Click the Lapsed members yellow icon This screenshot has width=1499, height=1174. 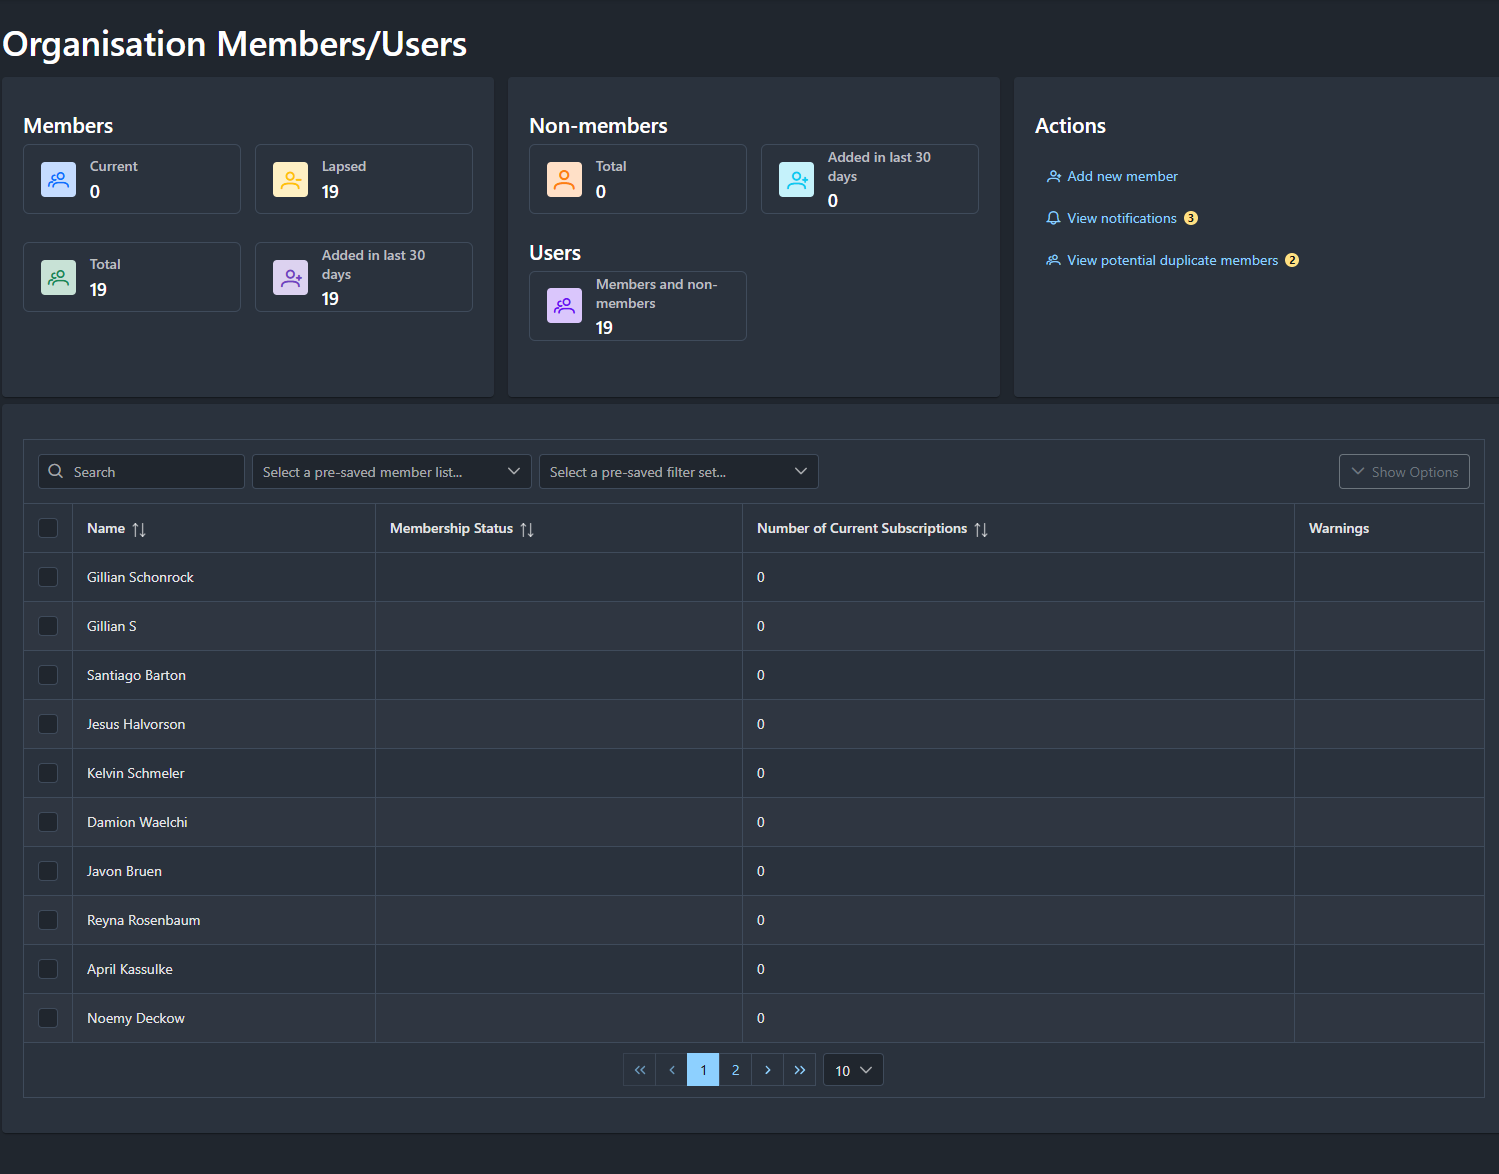tap(290, 180)
